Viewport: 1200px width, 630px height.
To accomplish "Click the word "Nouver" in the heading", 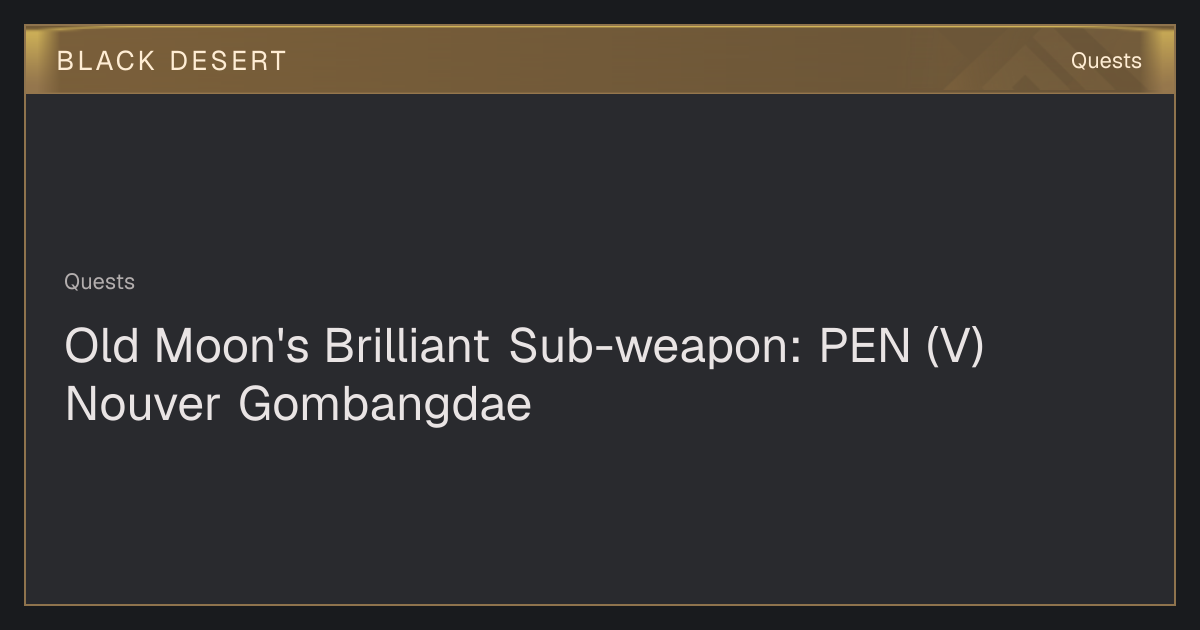I will pyautogui.click(x=142, y=405).
